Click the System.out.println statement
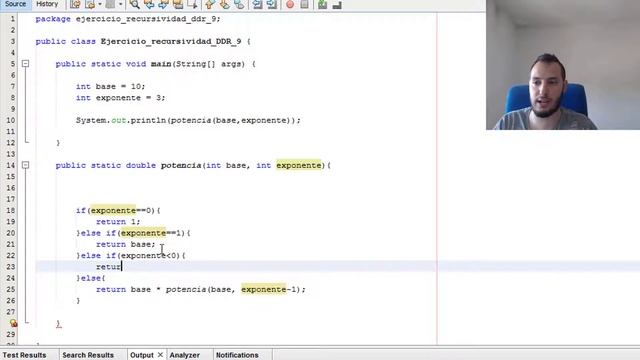This screenshot has height=360, width=640. tap(188, 120)
